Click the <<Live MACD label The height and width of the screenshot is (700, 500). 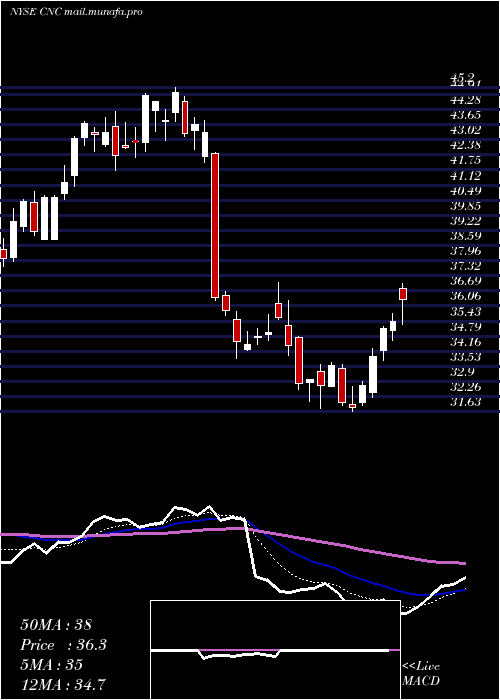(x=421, y=674)
